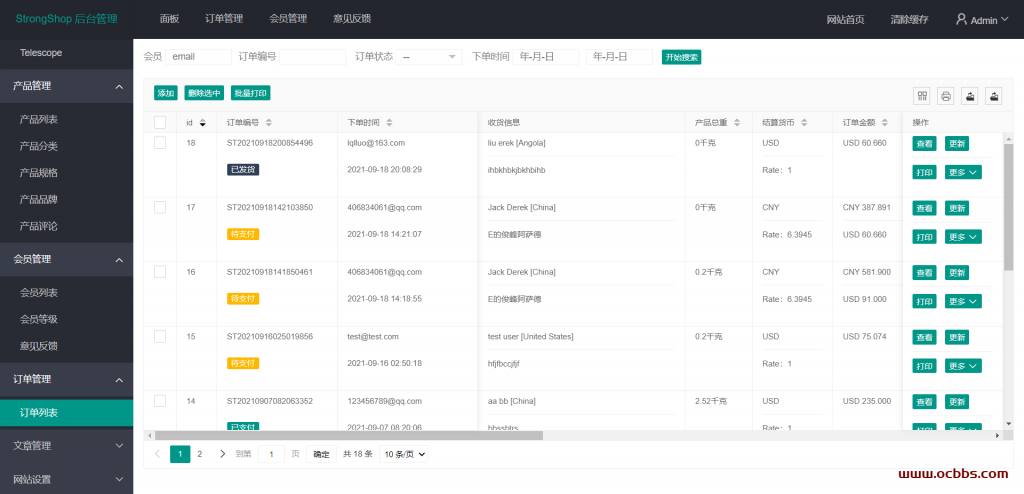Viewport: 1024px width, 494px height.
Task: Click the horizontal scrollbar right arrow
Action: point(997,435)
